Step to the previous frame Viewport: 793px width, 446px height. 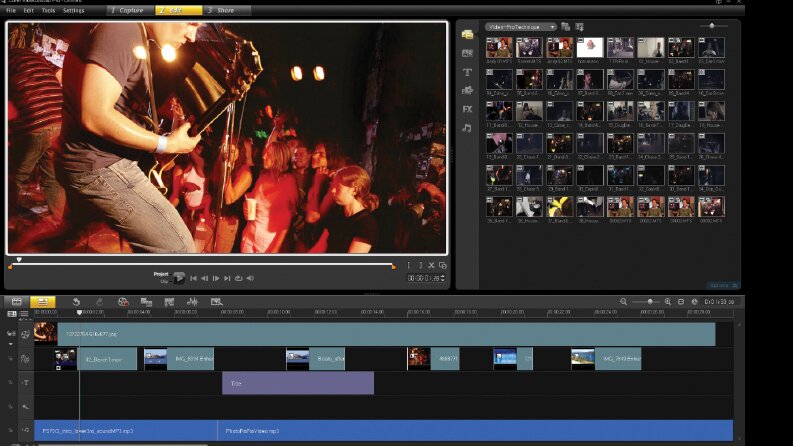(204, 278)
